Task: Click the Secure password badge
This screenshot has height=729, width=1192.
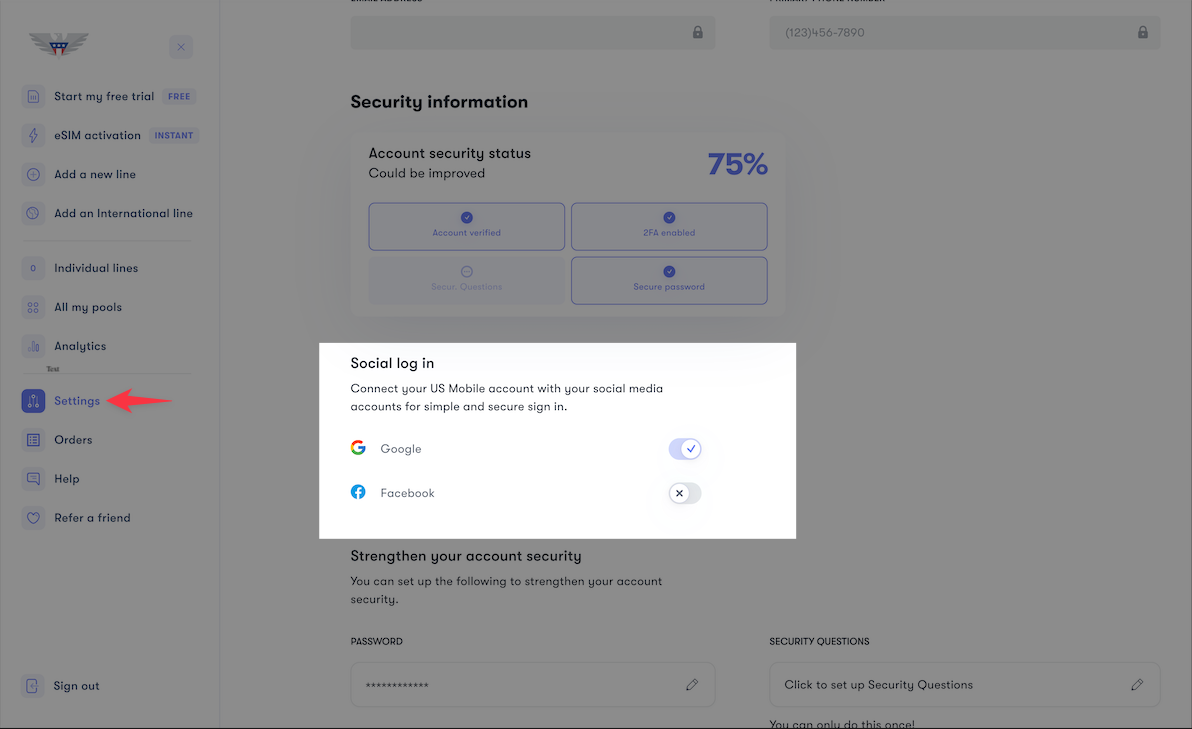Action: tap(668, 280)
